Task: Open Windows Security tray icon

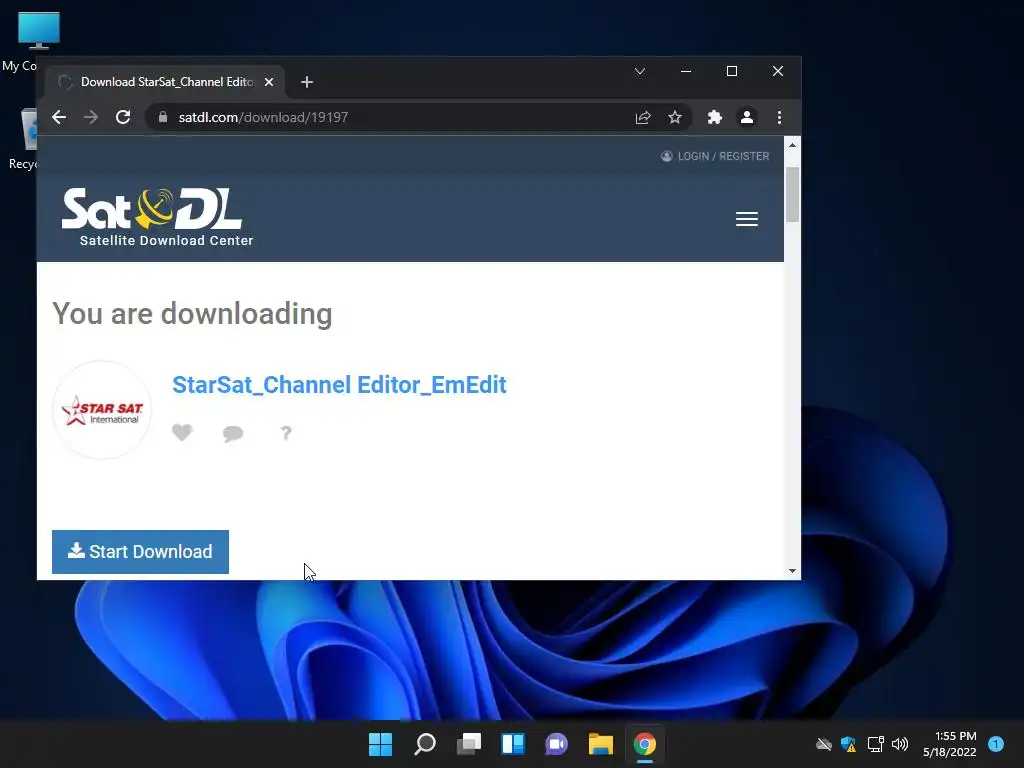Action: pyautogui.click(x=848, y=744)
